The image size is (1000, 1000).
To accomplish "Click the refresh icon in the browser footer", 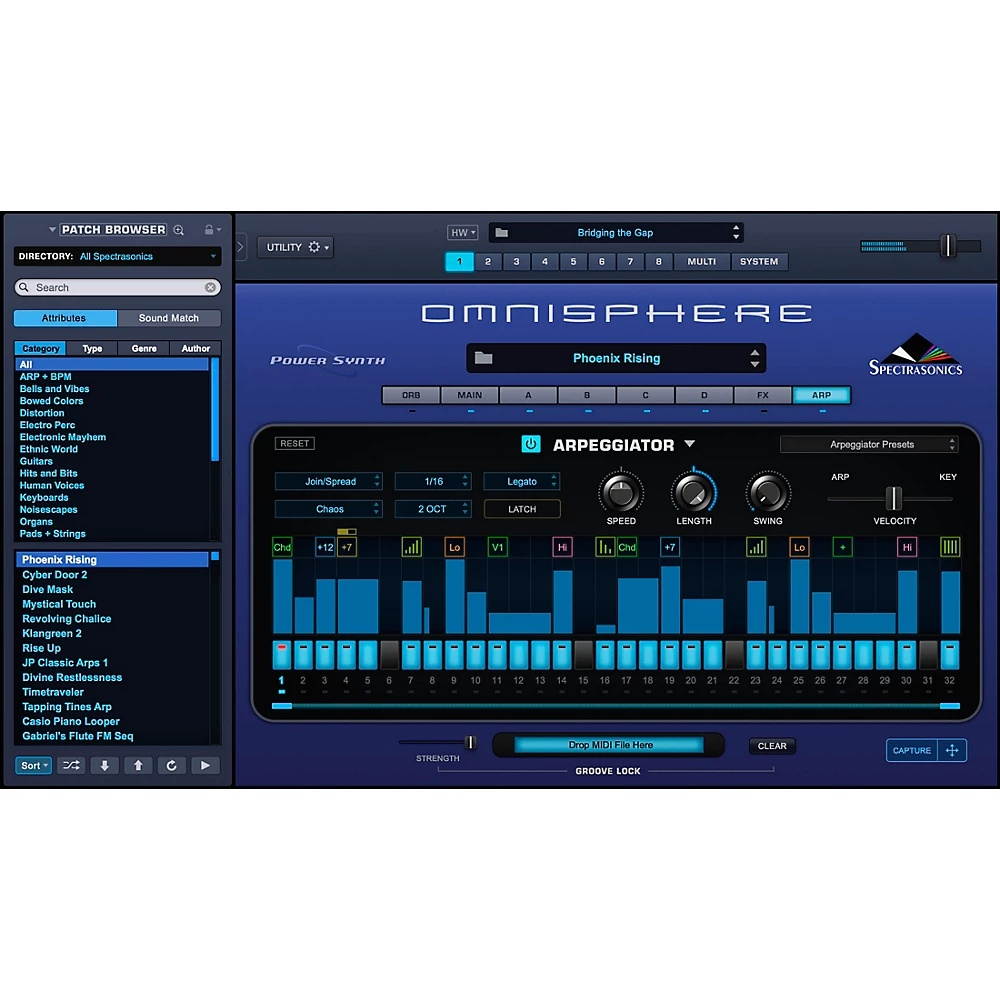I will click(170, 765).
